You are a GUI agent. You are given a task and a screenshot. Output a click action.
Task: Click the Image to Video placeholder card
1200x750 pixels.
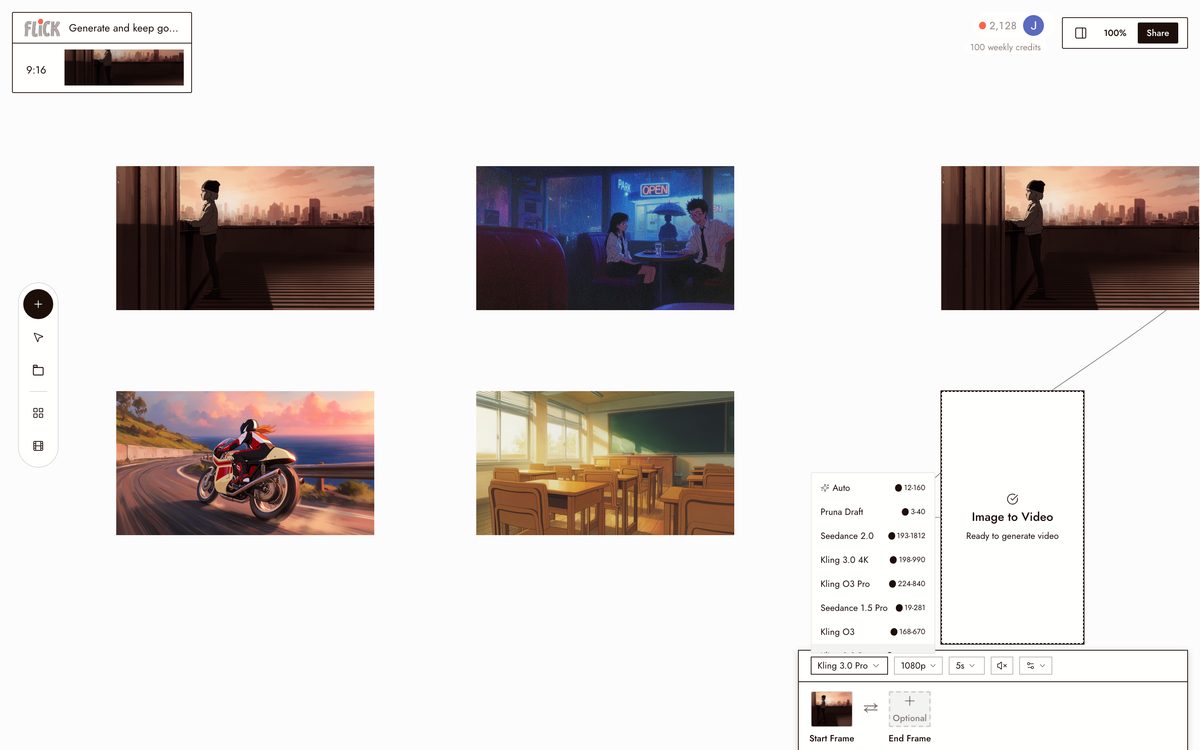[1012, 517]
